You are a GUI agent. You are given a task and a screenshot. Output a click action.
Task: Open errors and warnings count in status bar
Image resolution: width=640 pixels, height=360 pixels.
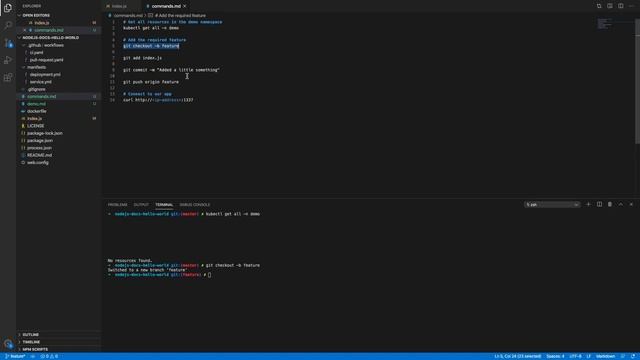49,356
